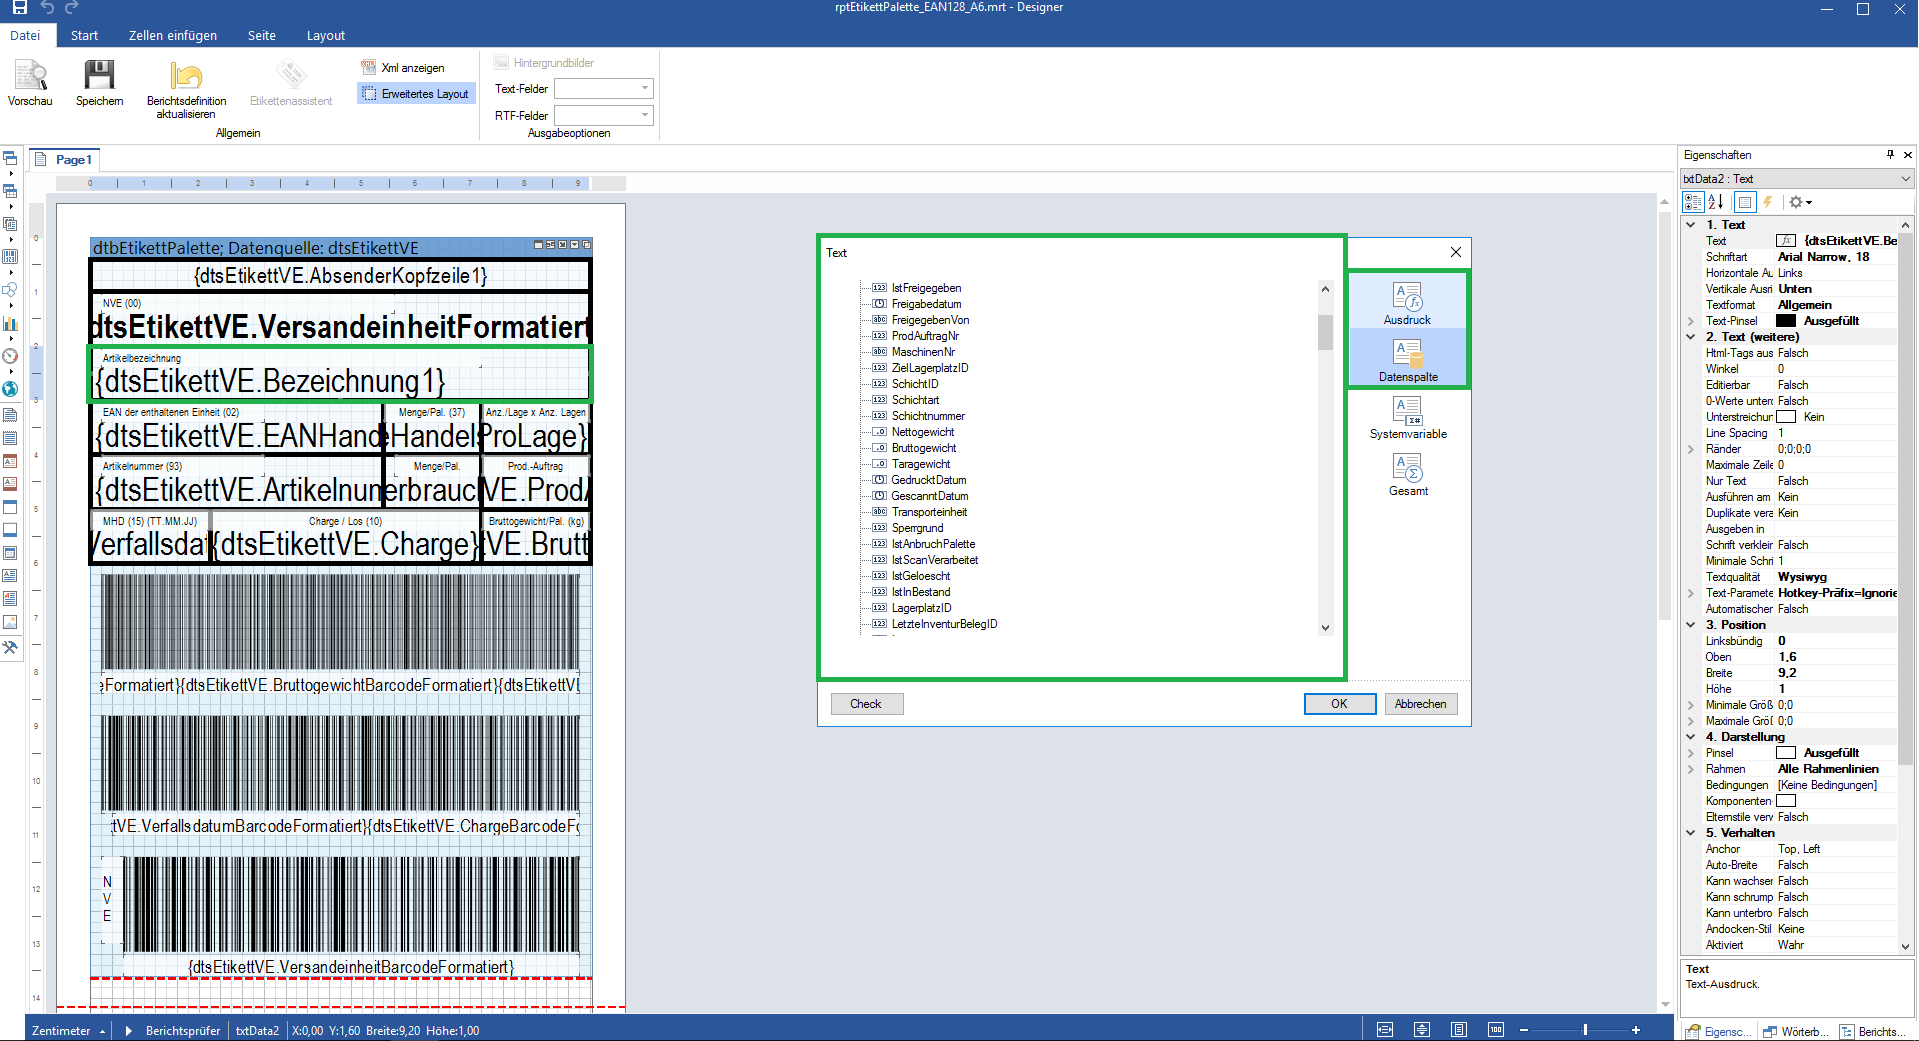Switch to the Zellen einfügen ribbon tab
Viewport: 1919px width, 1041px height.
pos(172,36)
